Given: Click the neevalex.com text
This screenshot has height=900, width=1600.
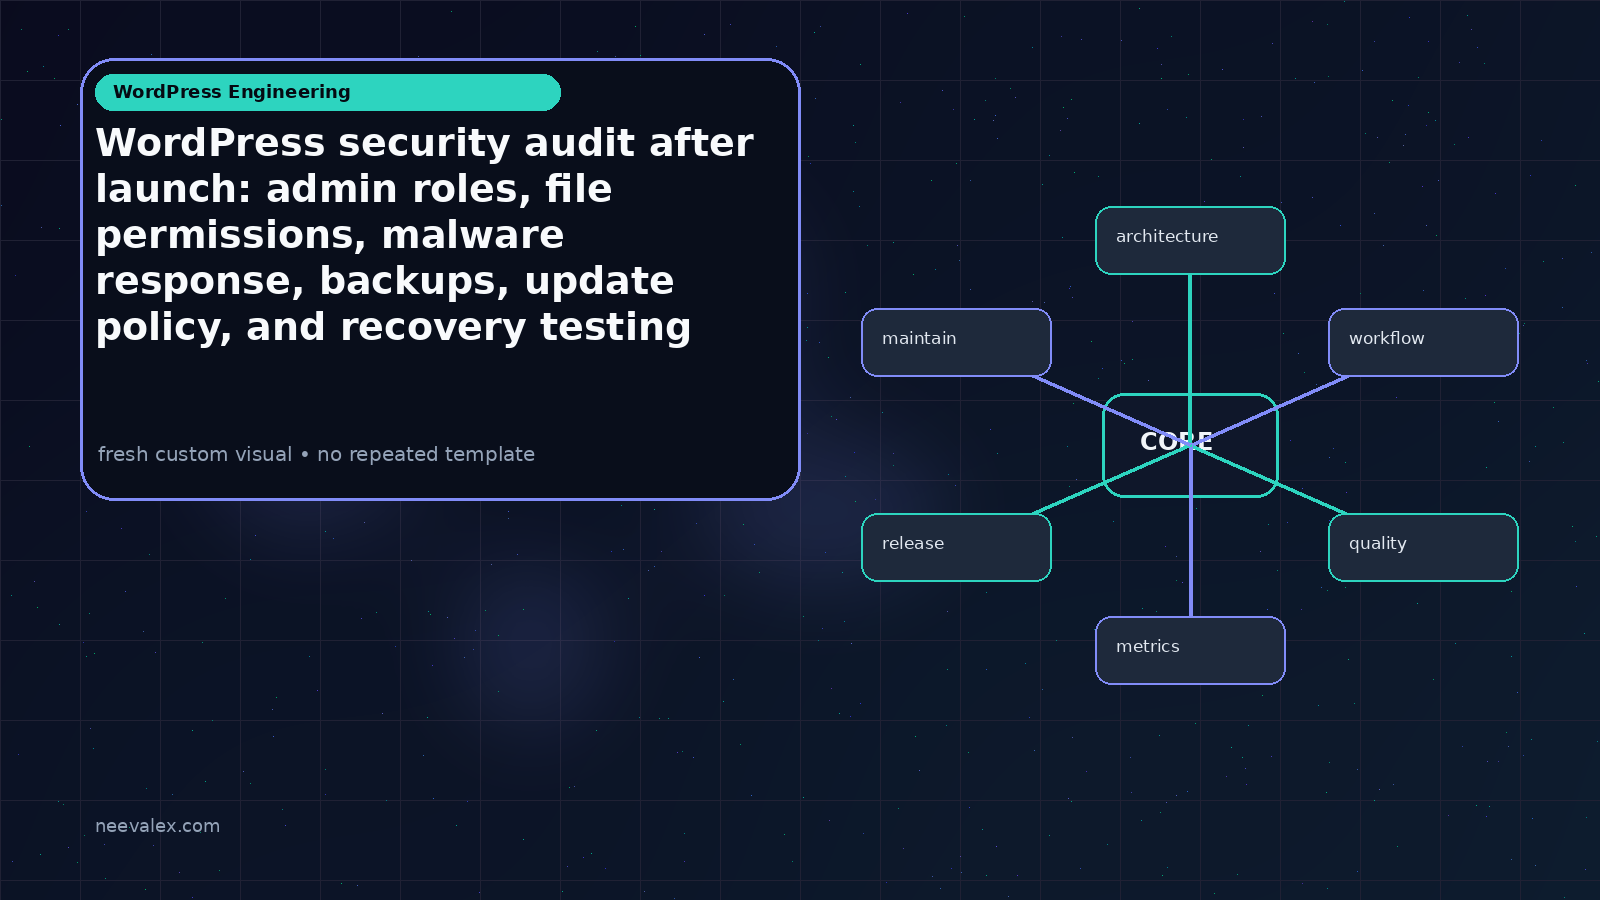Looking at the screenshot, I should coord(157,826).
